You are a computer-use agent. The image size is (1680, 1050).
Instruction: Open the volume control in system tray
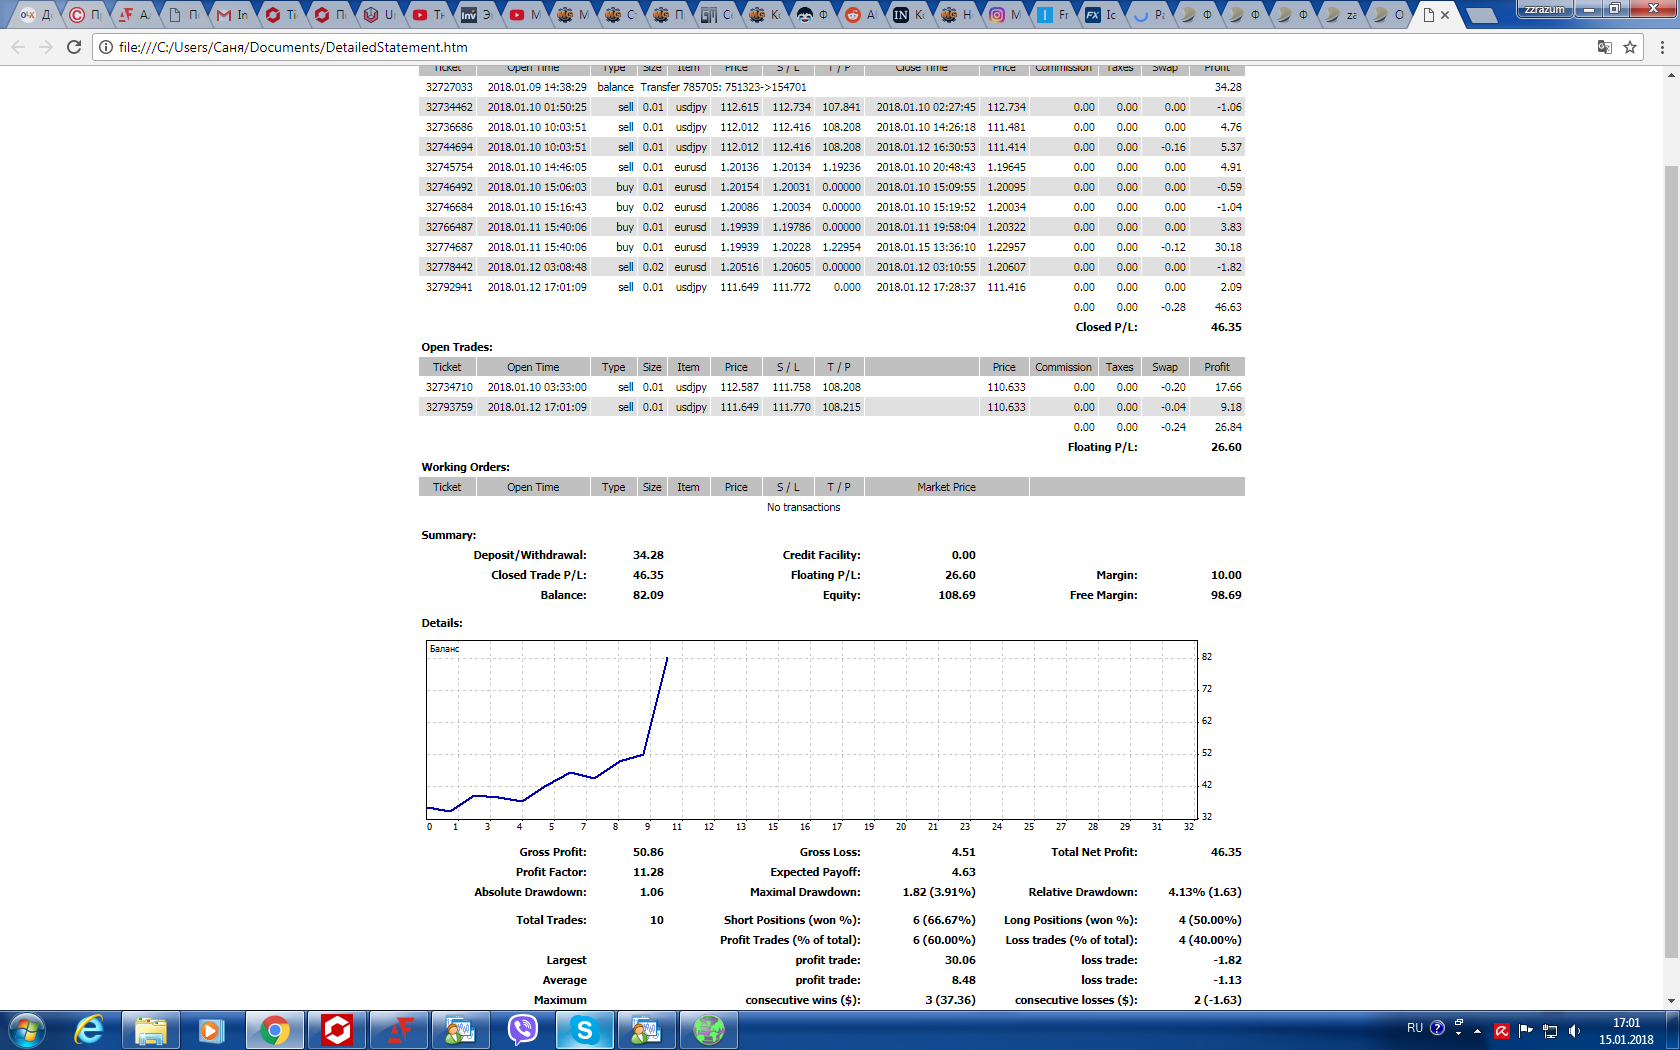1574,1031
